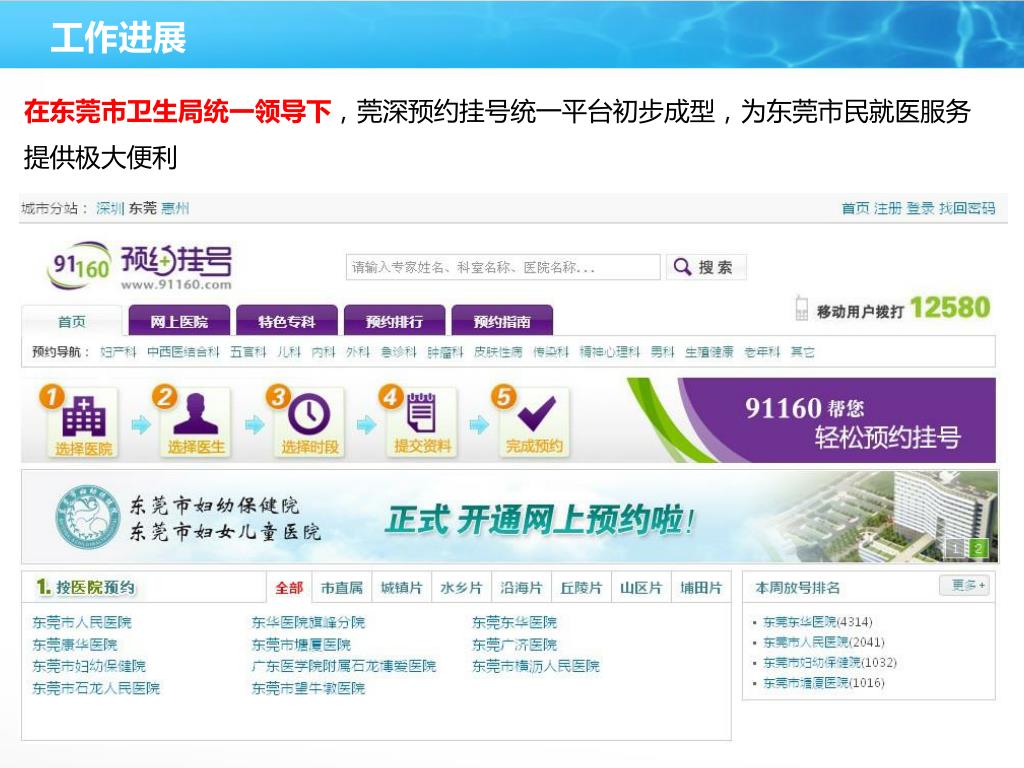Switch city site to 深圳
Viewport: 1024px width, 768px height.
pos(109,208)
